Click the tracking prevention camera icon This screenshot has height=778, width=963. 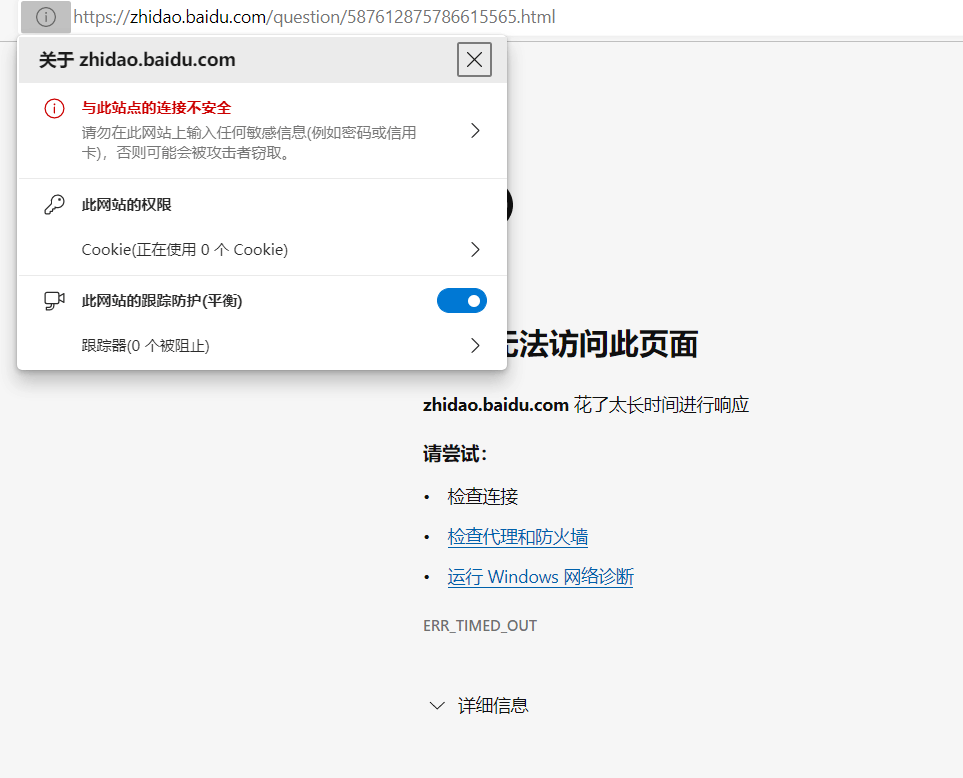54,301
